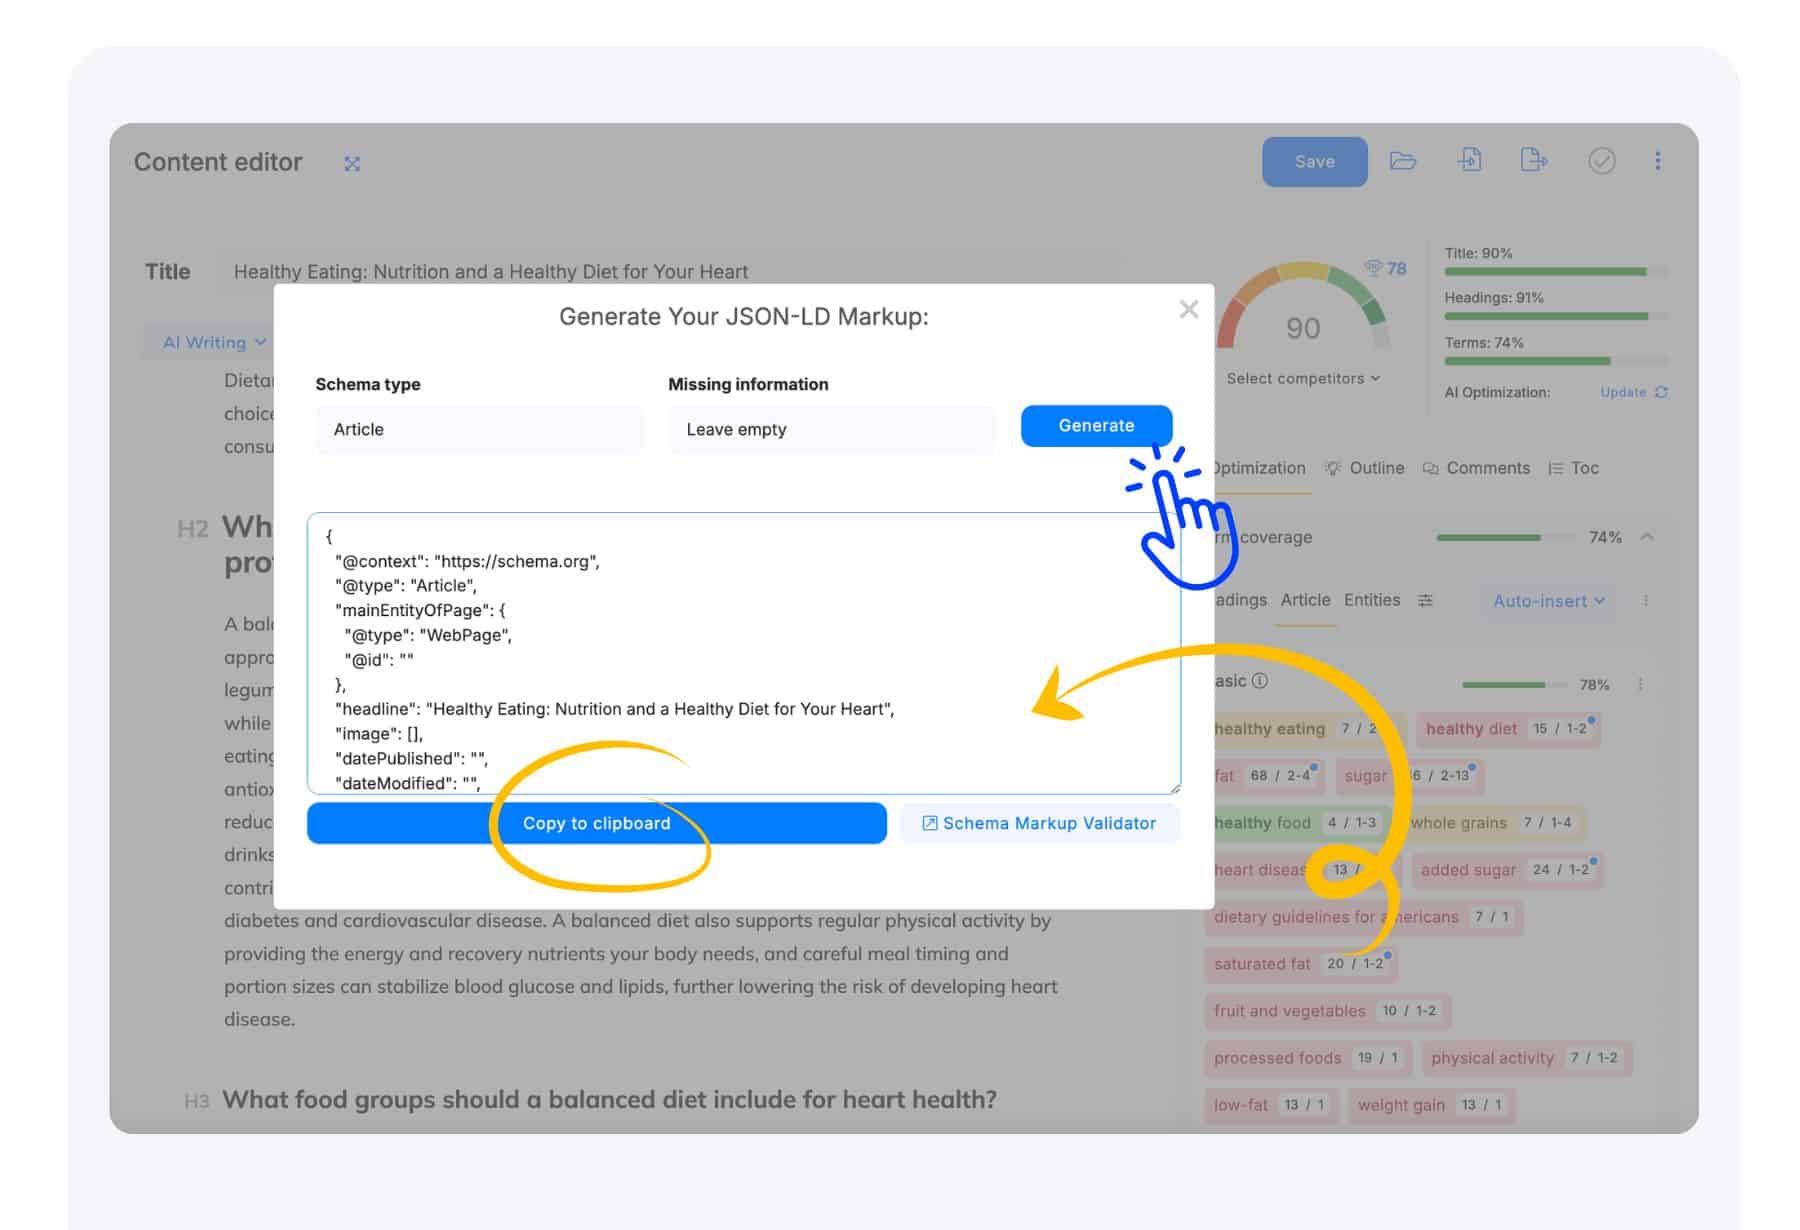Click the Missing information input field
Image resolution: width=1800 pixels, height=1230 pixels.
pyautogui.click(x=831, y=429)
